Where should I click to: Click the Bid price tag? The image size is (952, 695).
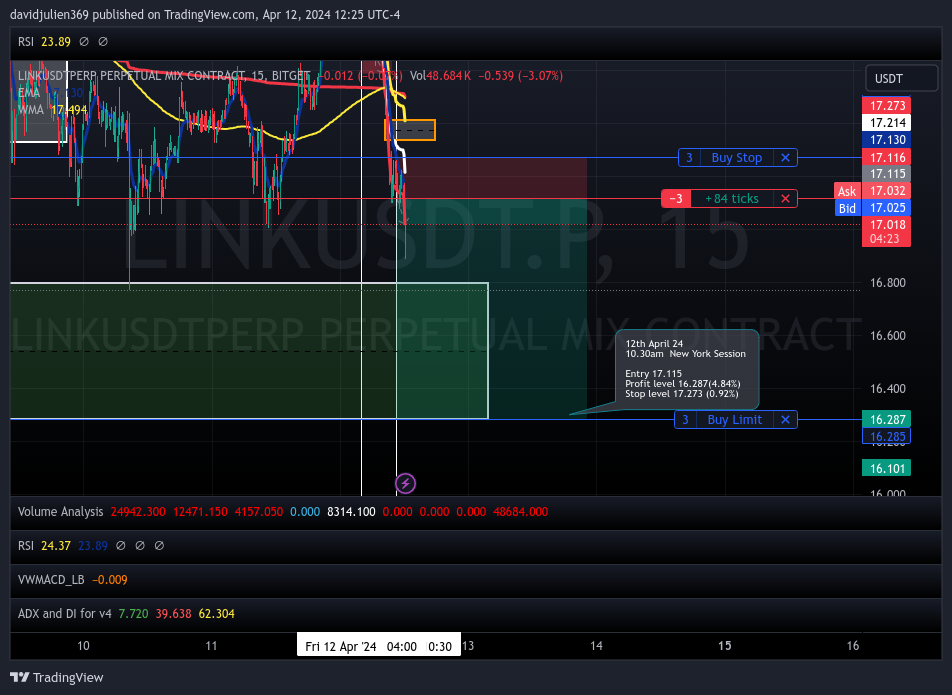tap(847, 208)
